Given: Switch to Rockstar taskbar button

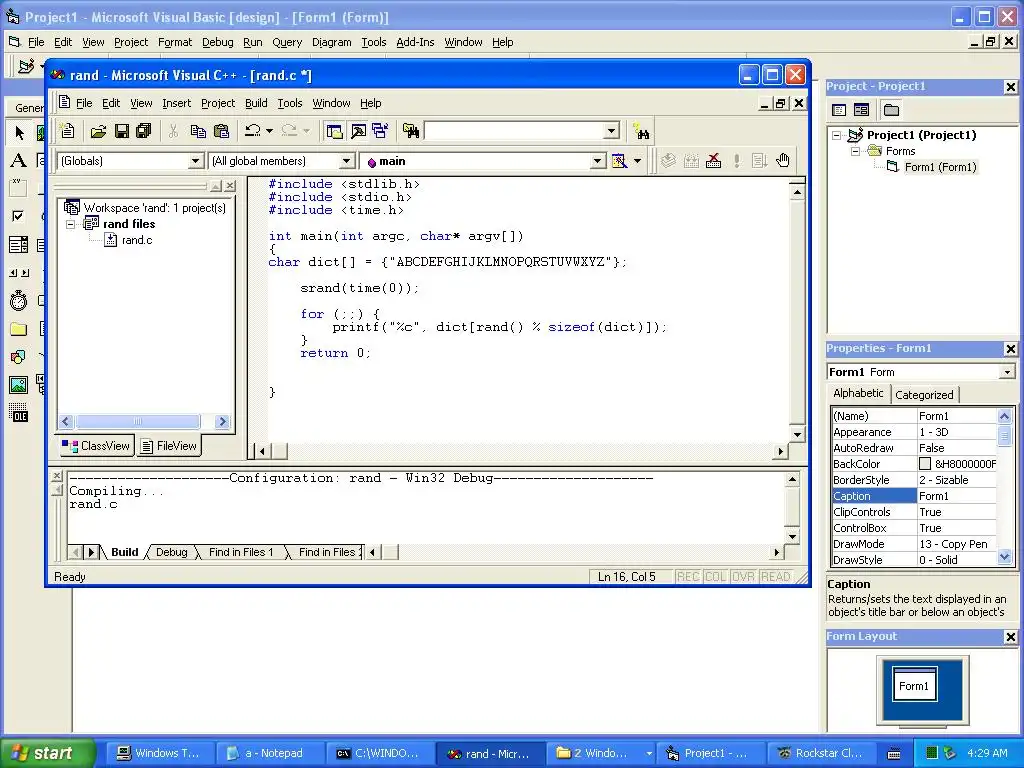Looking at the screenshot, I should pyautogui.click(x=822, y=753).
